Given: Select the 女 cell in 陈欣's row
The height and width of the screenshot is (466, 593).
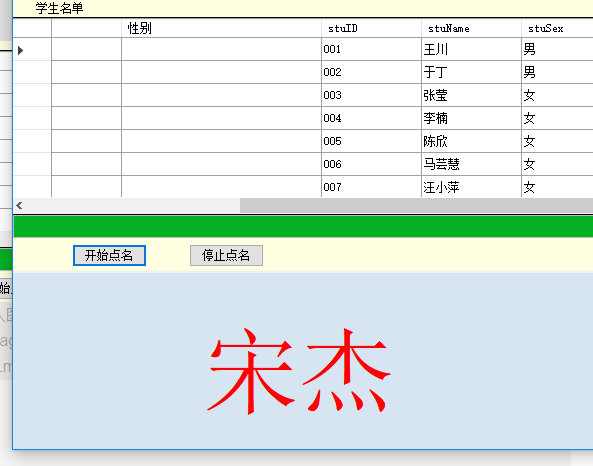Looking at the screenshot, I should tap(557, 141).
